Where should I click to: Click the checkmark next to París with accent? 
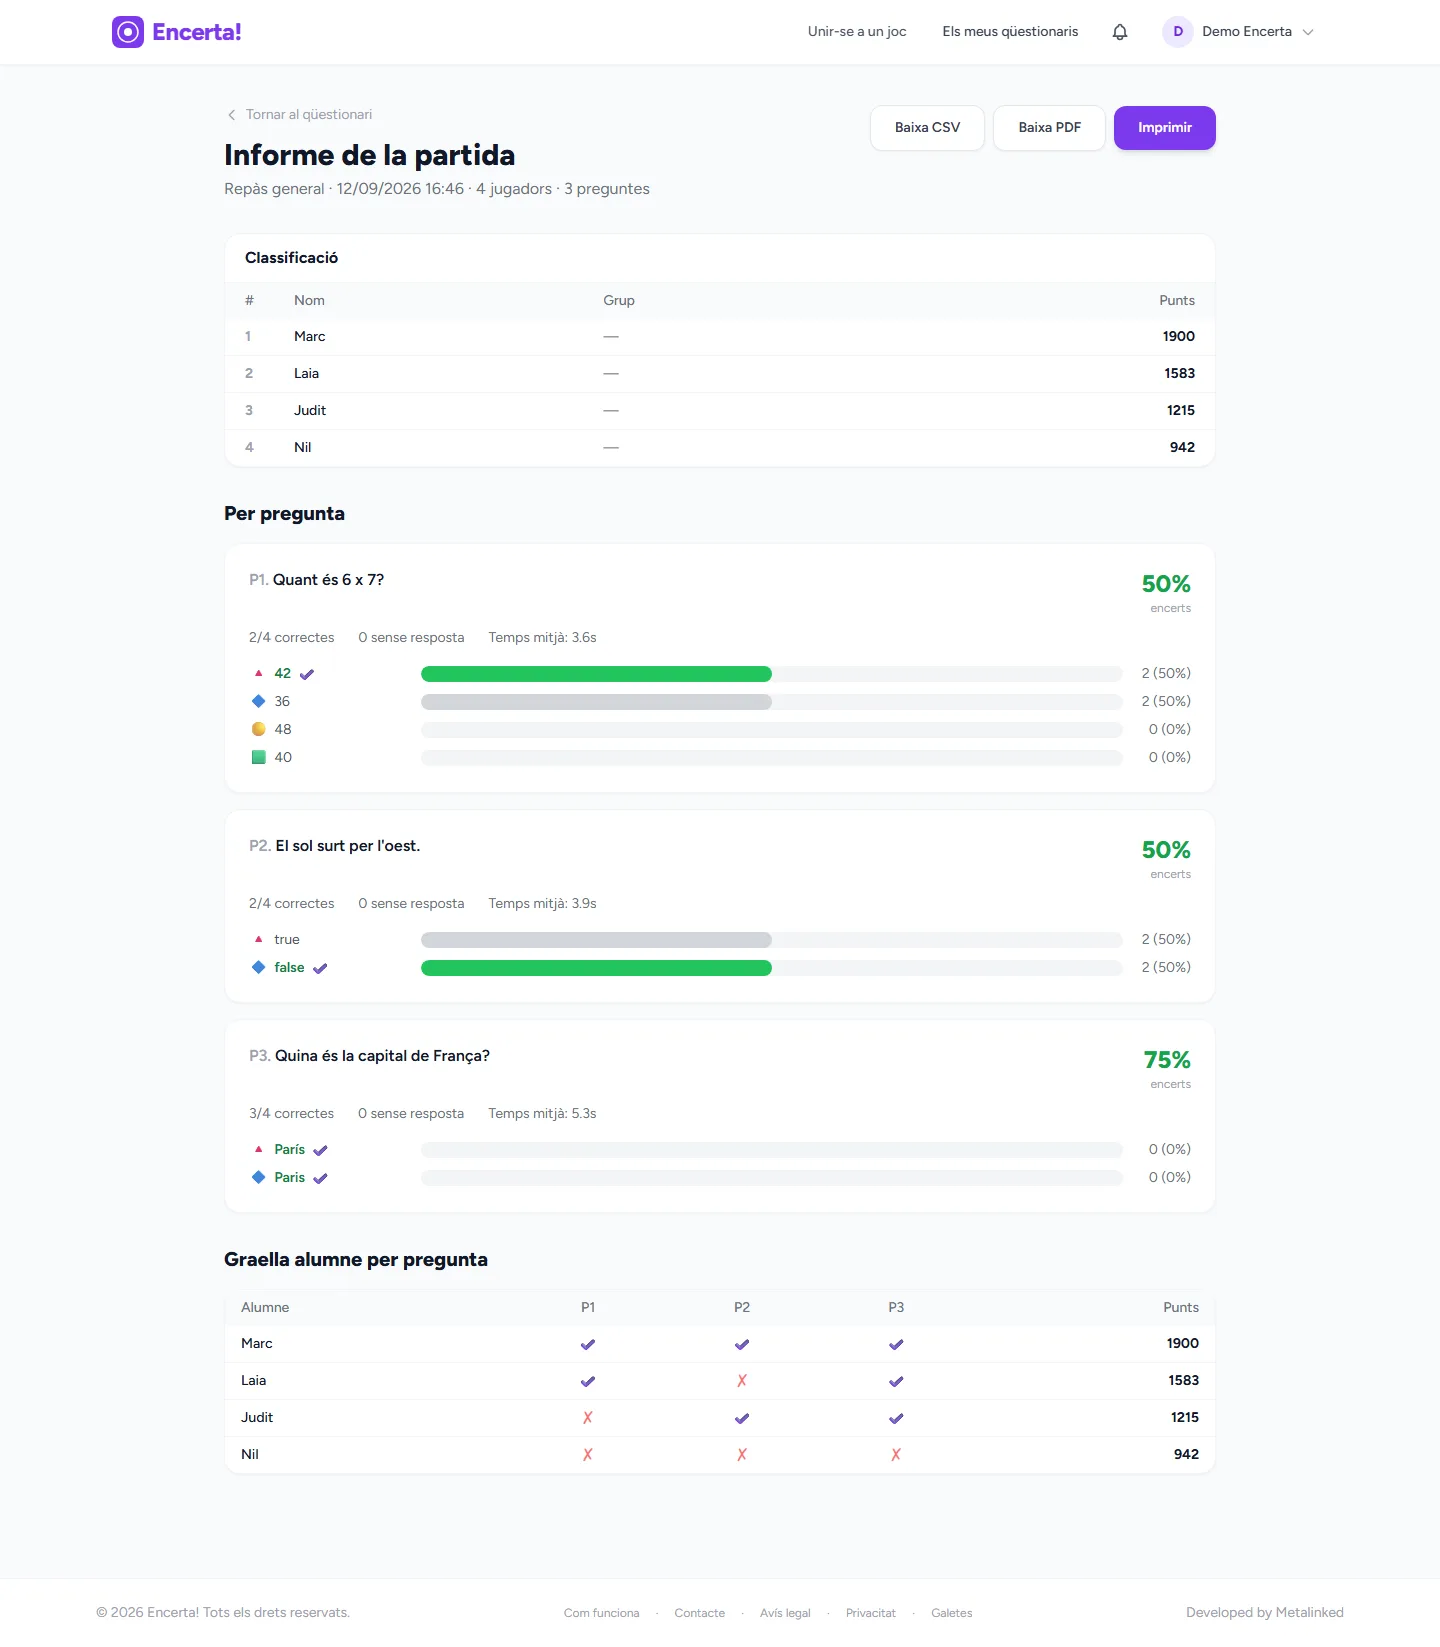point(320,1150)
